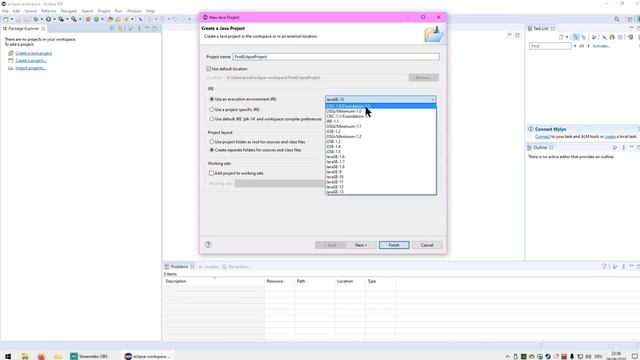
Task: Select Use default JRE 'jdk-14' radio option
Action: tap(211, 119)
